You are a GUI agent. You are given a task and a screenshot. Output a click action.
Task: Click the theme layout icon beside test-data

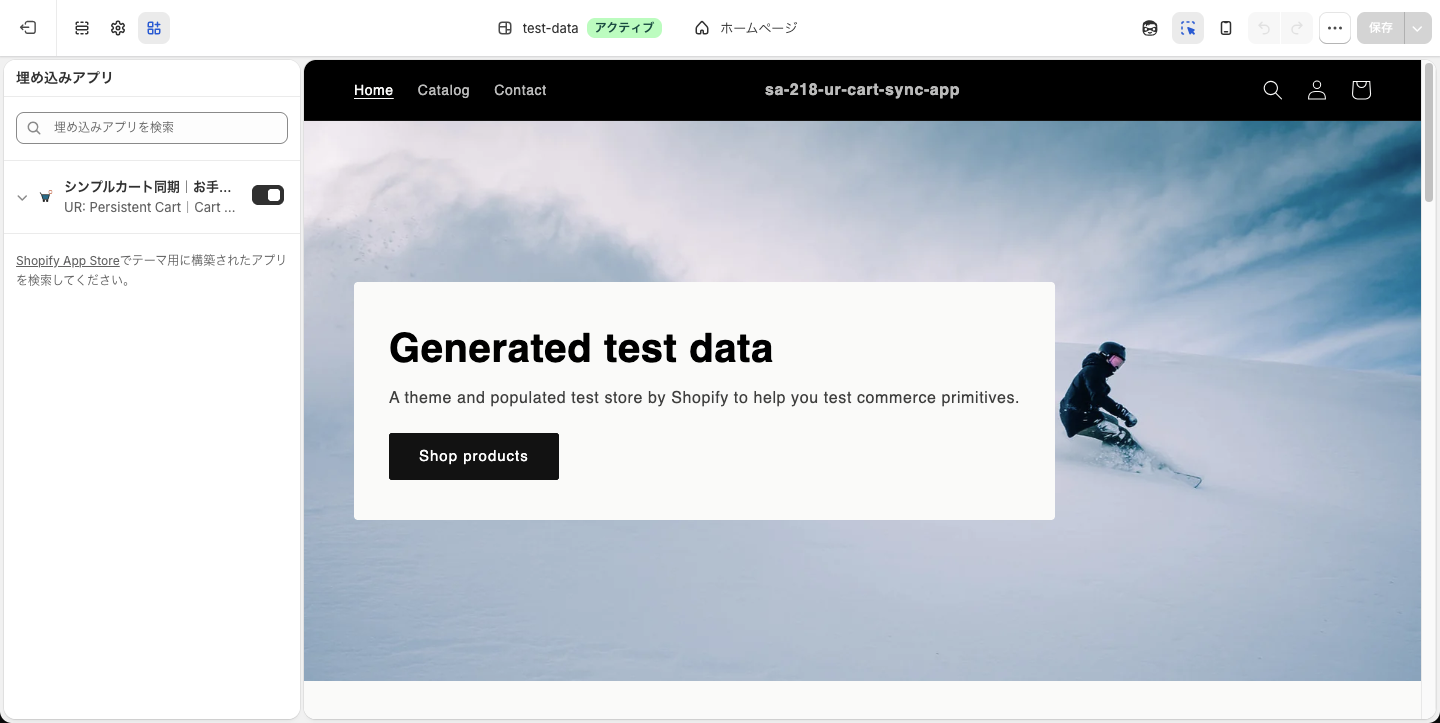(x=505, y=28)
